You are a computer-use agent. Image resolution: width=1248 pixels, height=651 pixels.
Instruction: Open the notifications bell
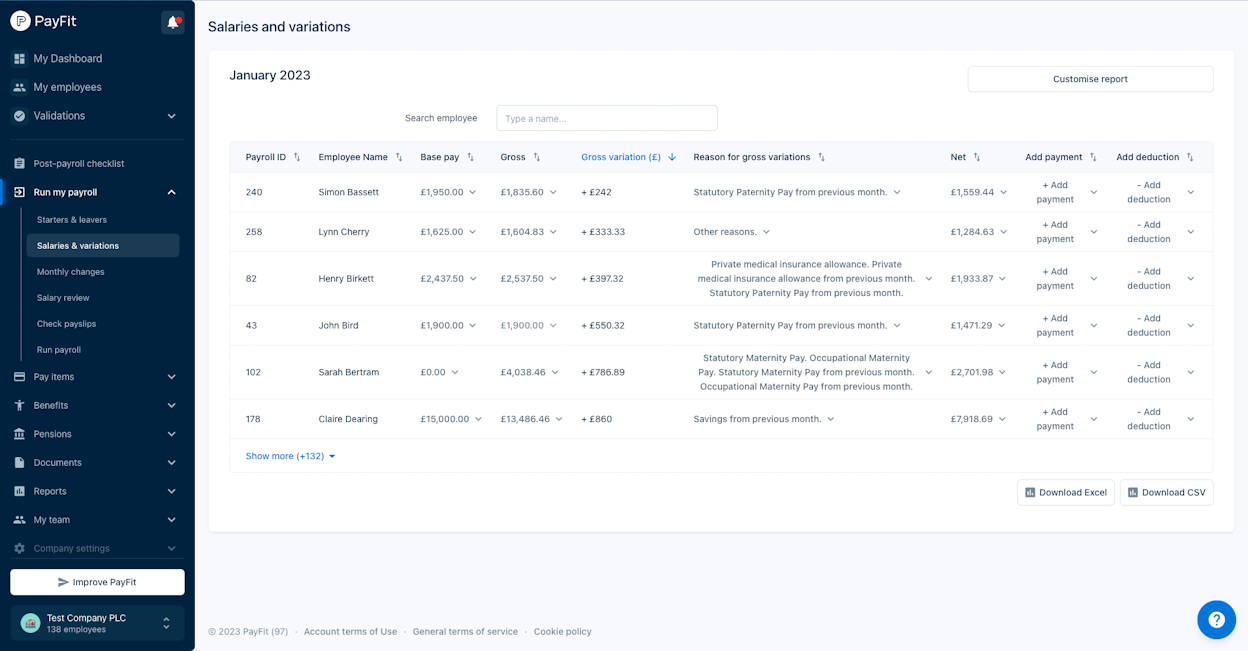tap(173, 22)
